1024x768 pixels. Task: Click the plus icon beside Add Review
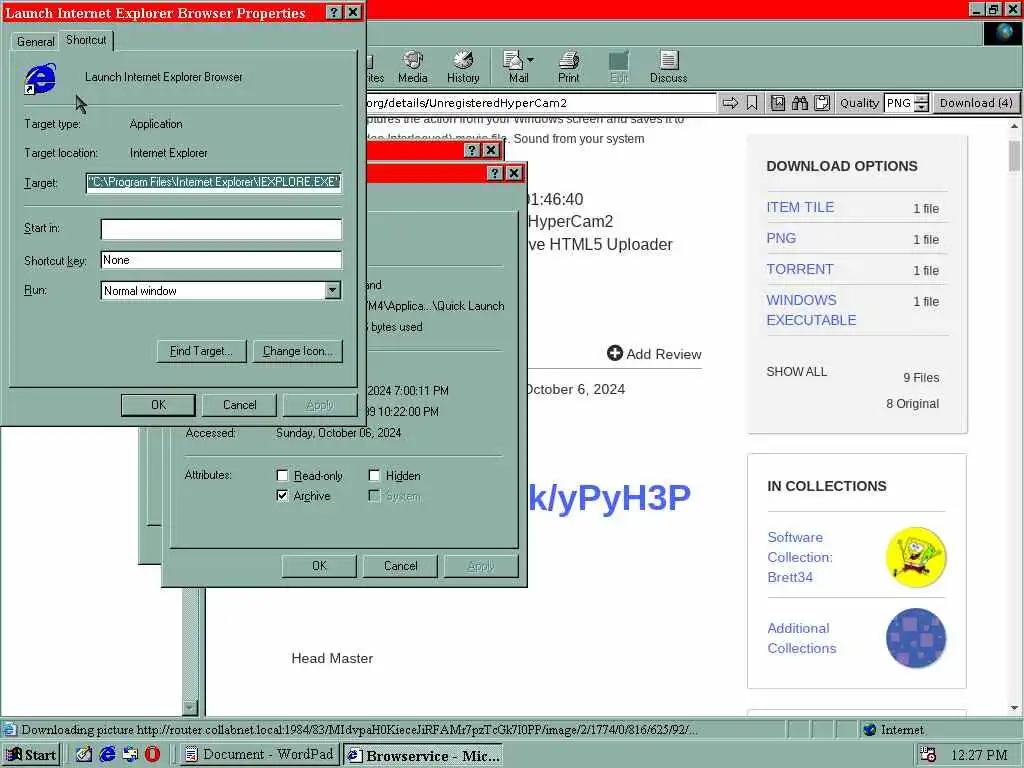[615, 353]
